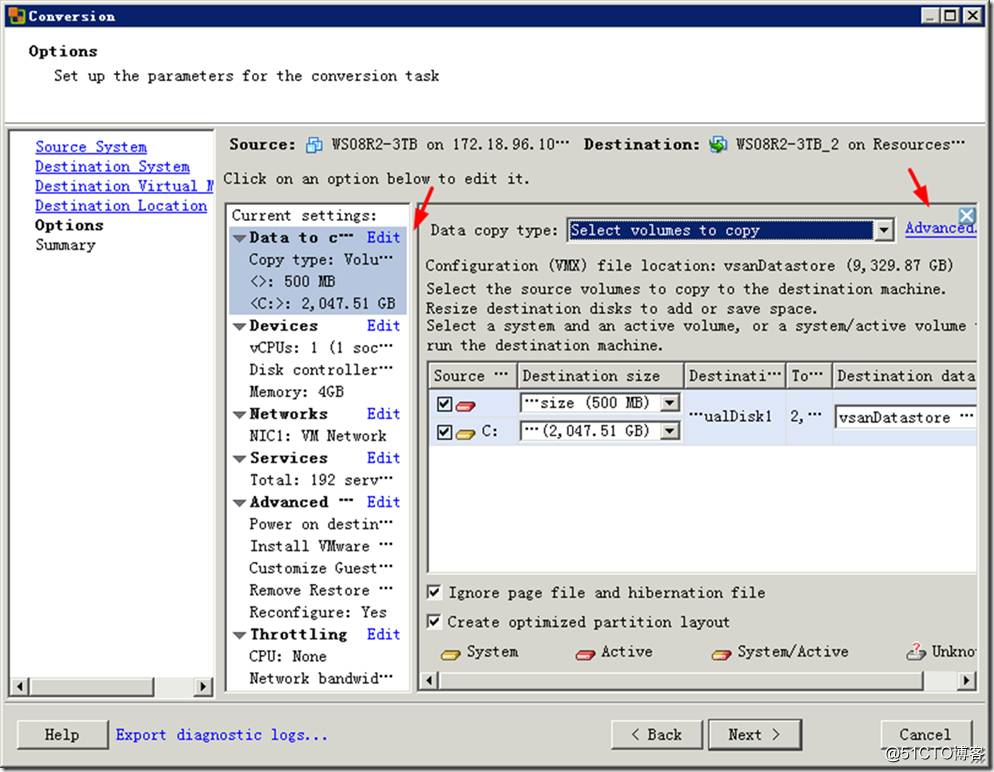Go to Source System step
994x772 pixels.
(91, 147)
